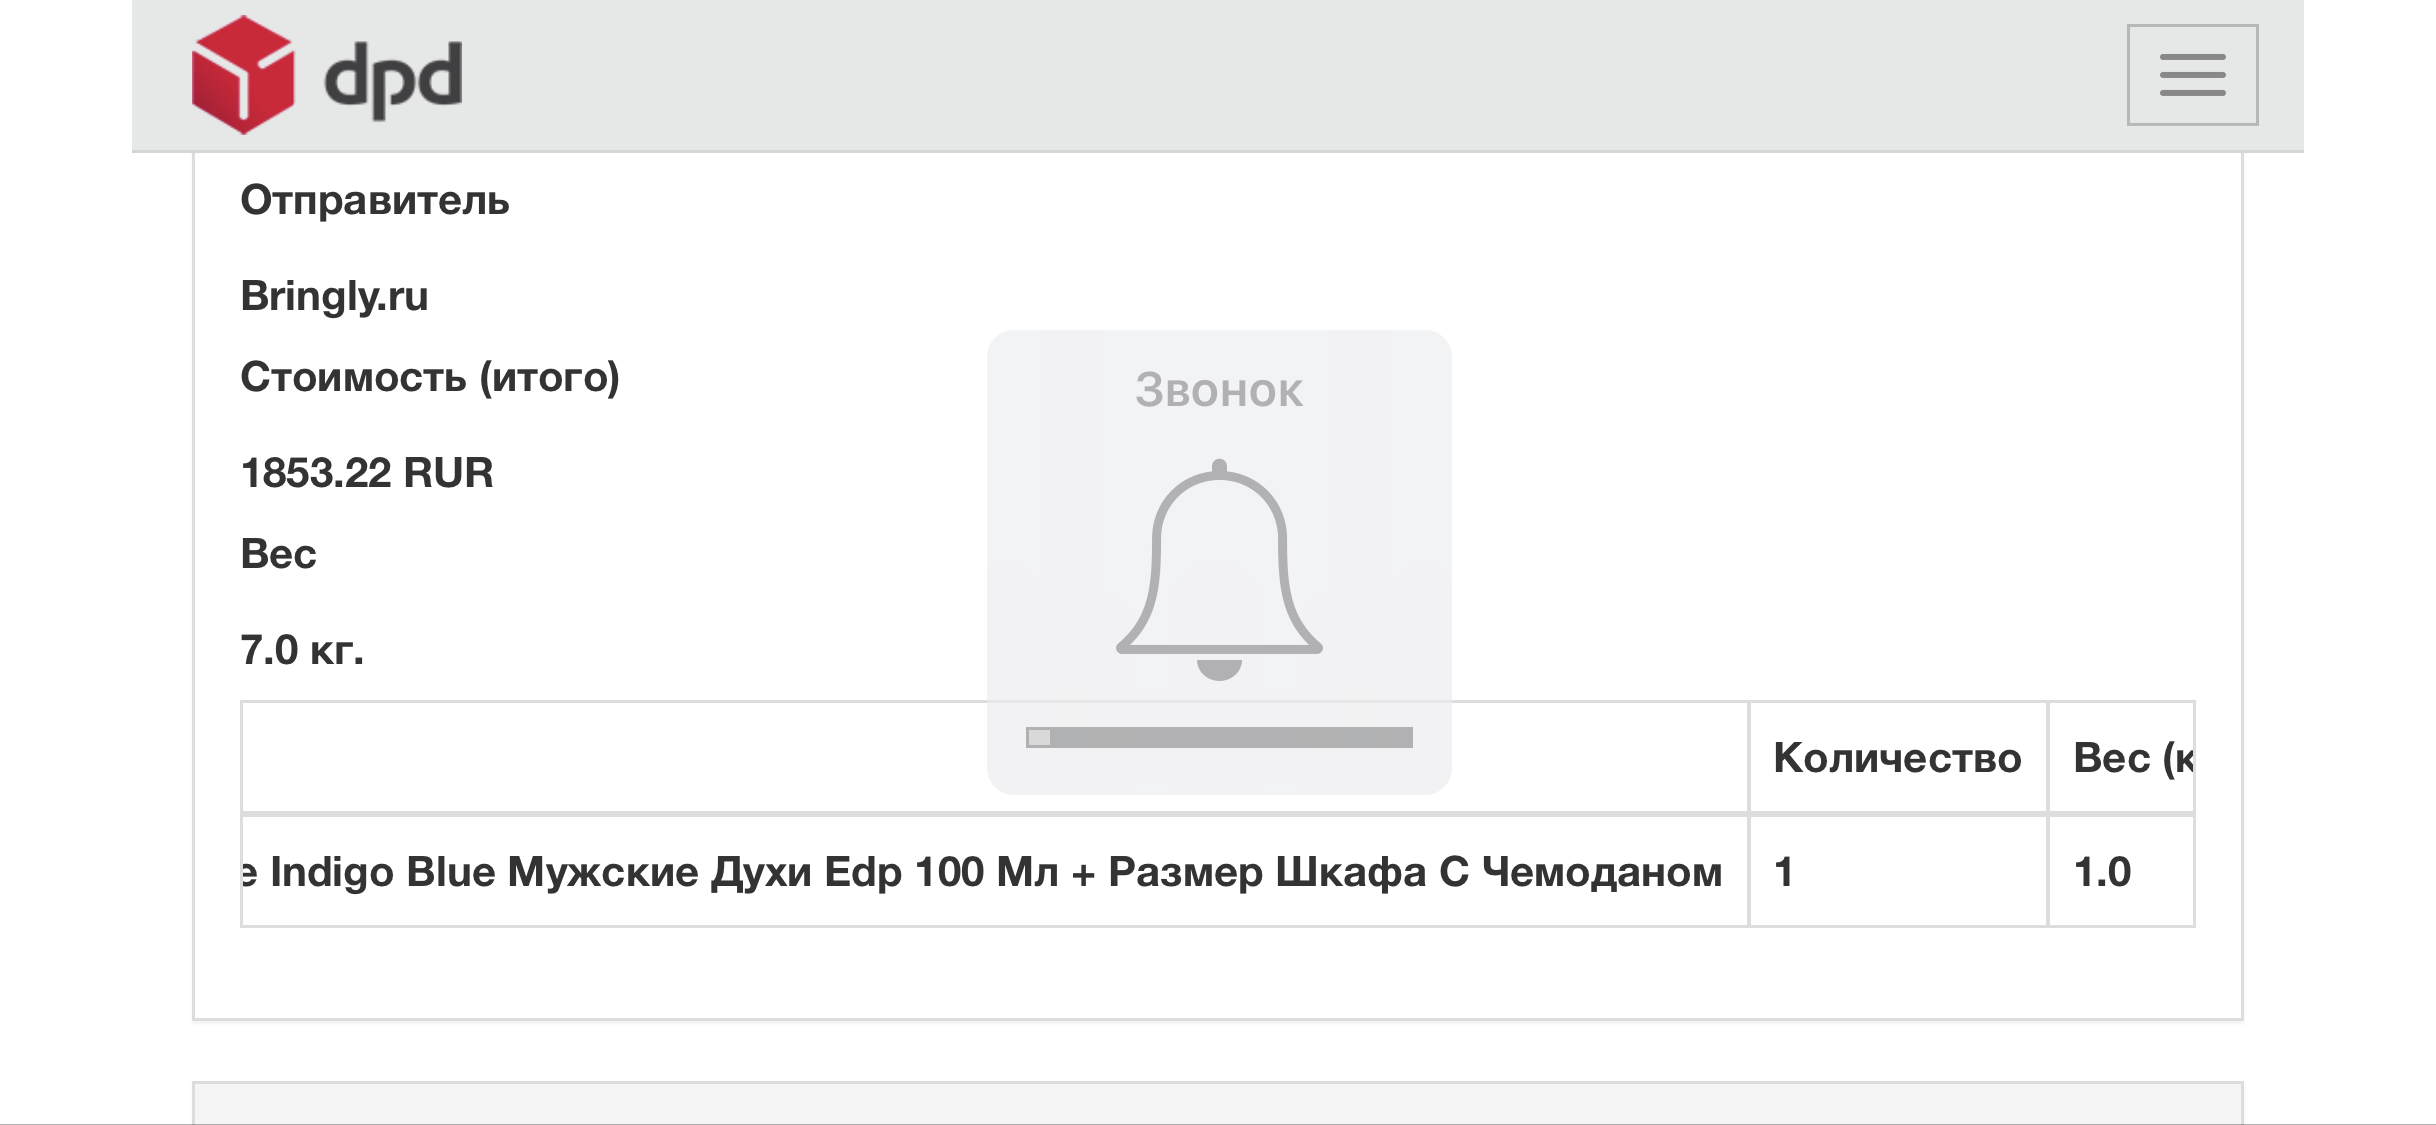Click the red DPD cube logo

[243, 75]
